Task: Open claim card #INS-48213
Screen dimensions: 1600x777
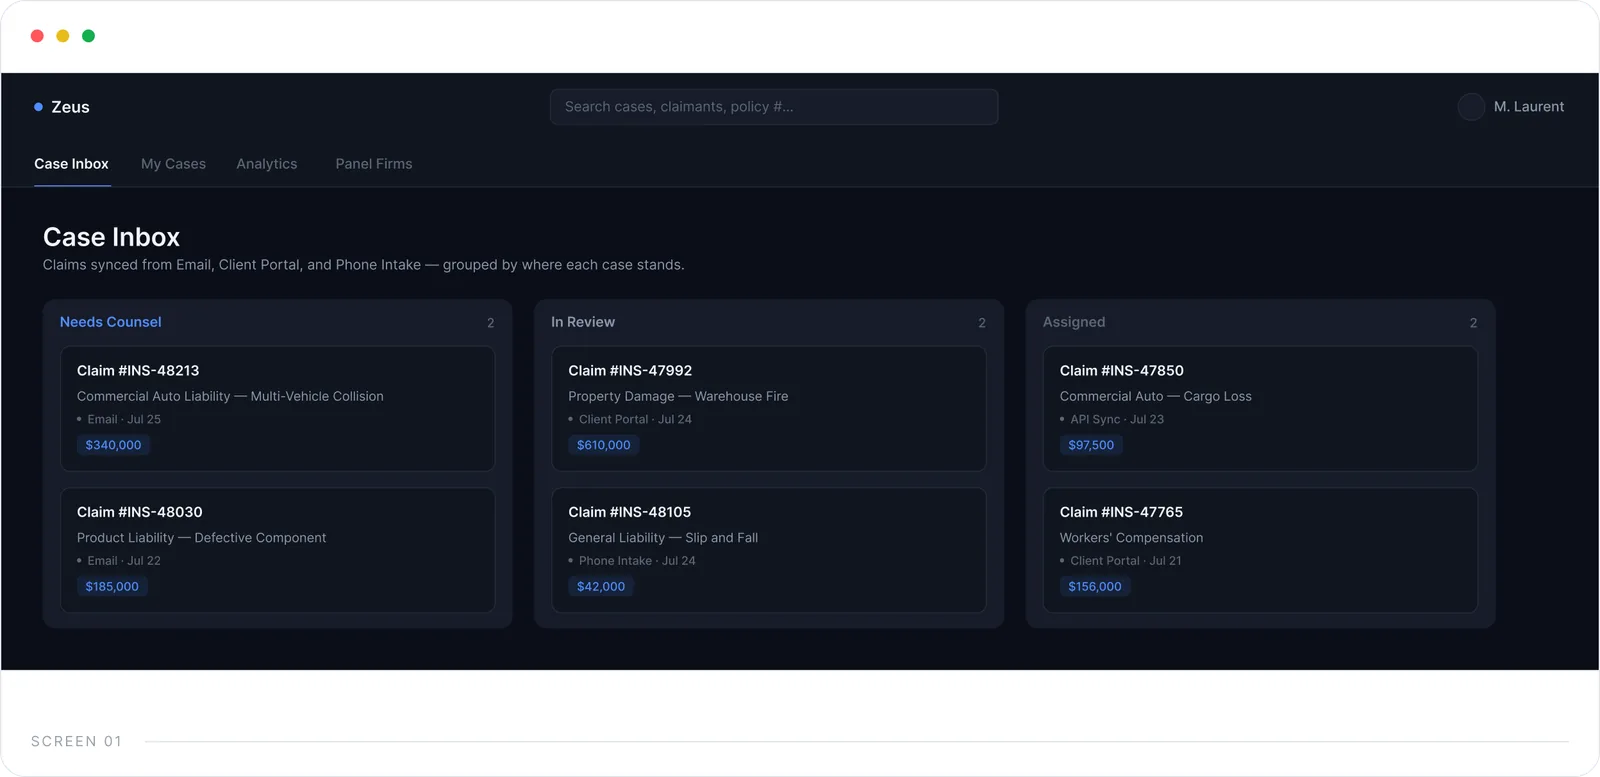Action: point(278,408)
